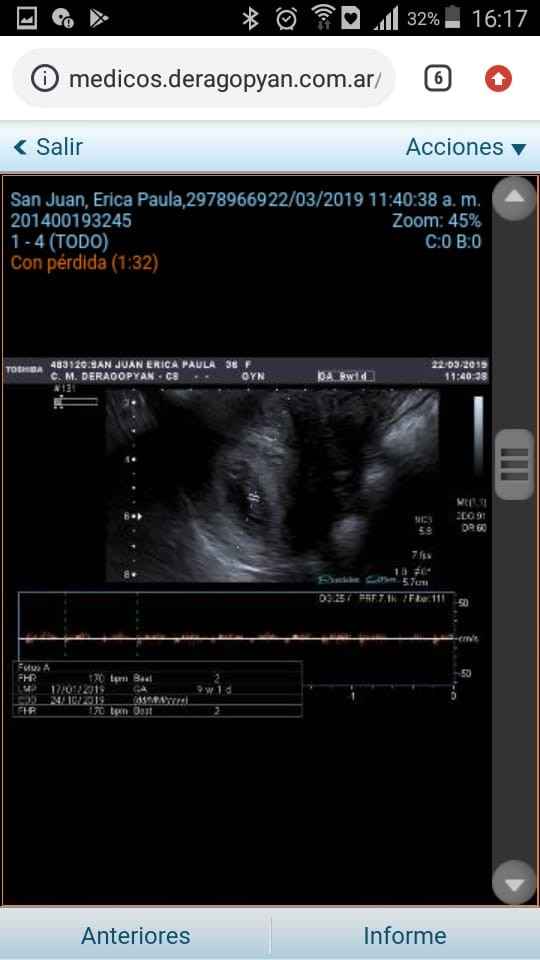Tap the alarm clock status icon

[x=286, y=18]
